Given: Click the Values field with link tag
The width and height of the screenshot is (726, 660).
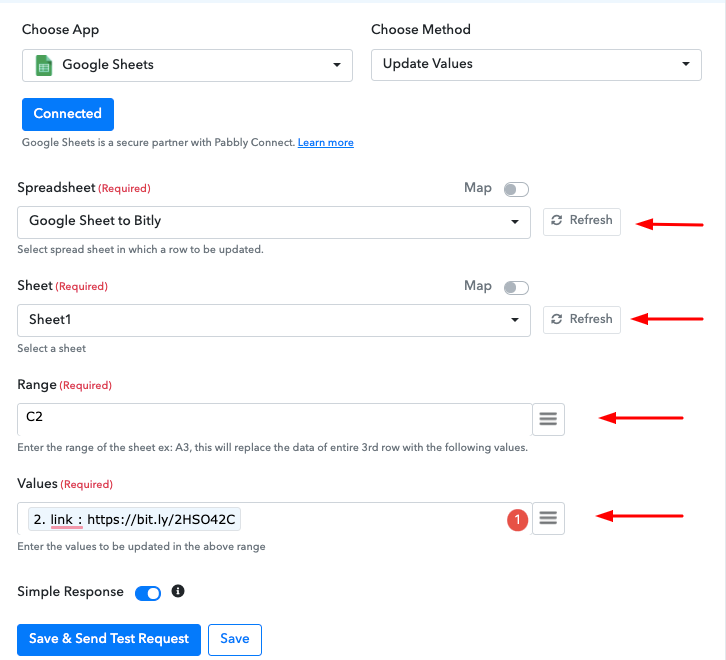Looking at the screenshot, I should point(275,518).
